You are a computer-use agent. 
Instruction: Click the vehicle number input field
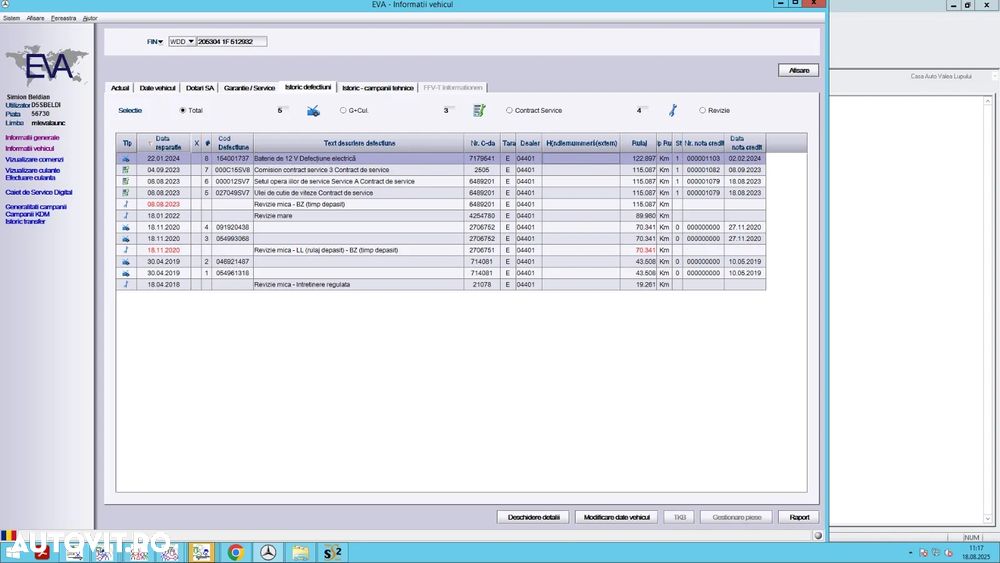click(232, 41)
